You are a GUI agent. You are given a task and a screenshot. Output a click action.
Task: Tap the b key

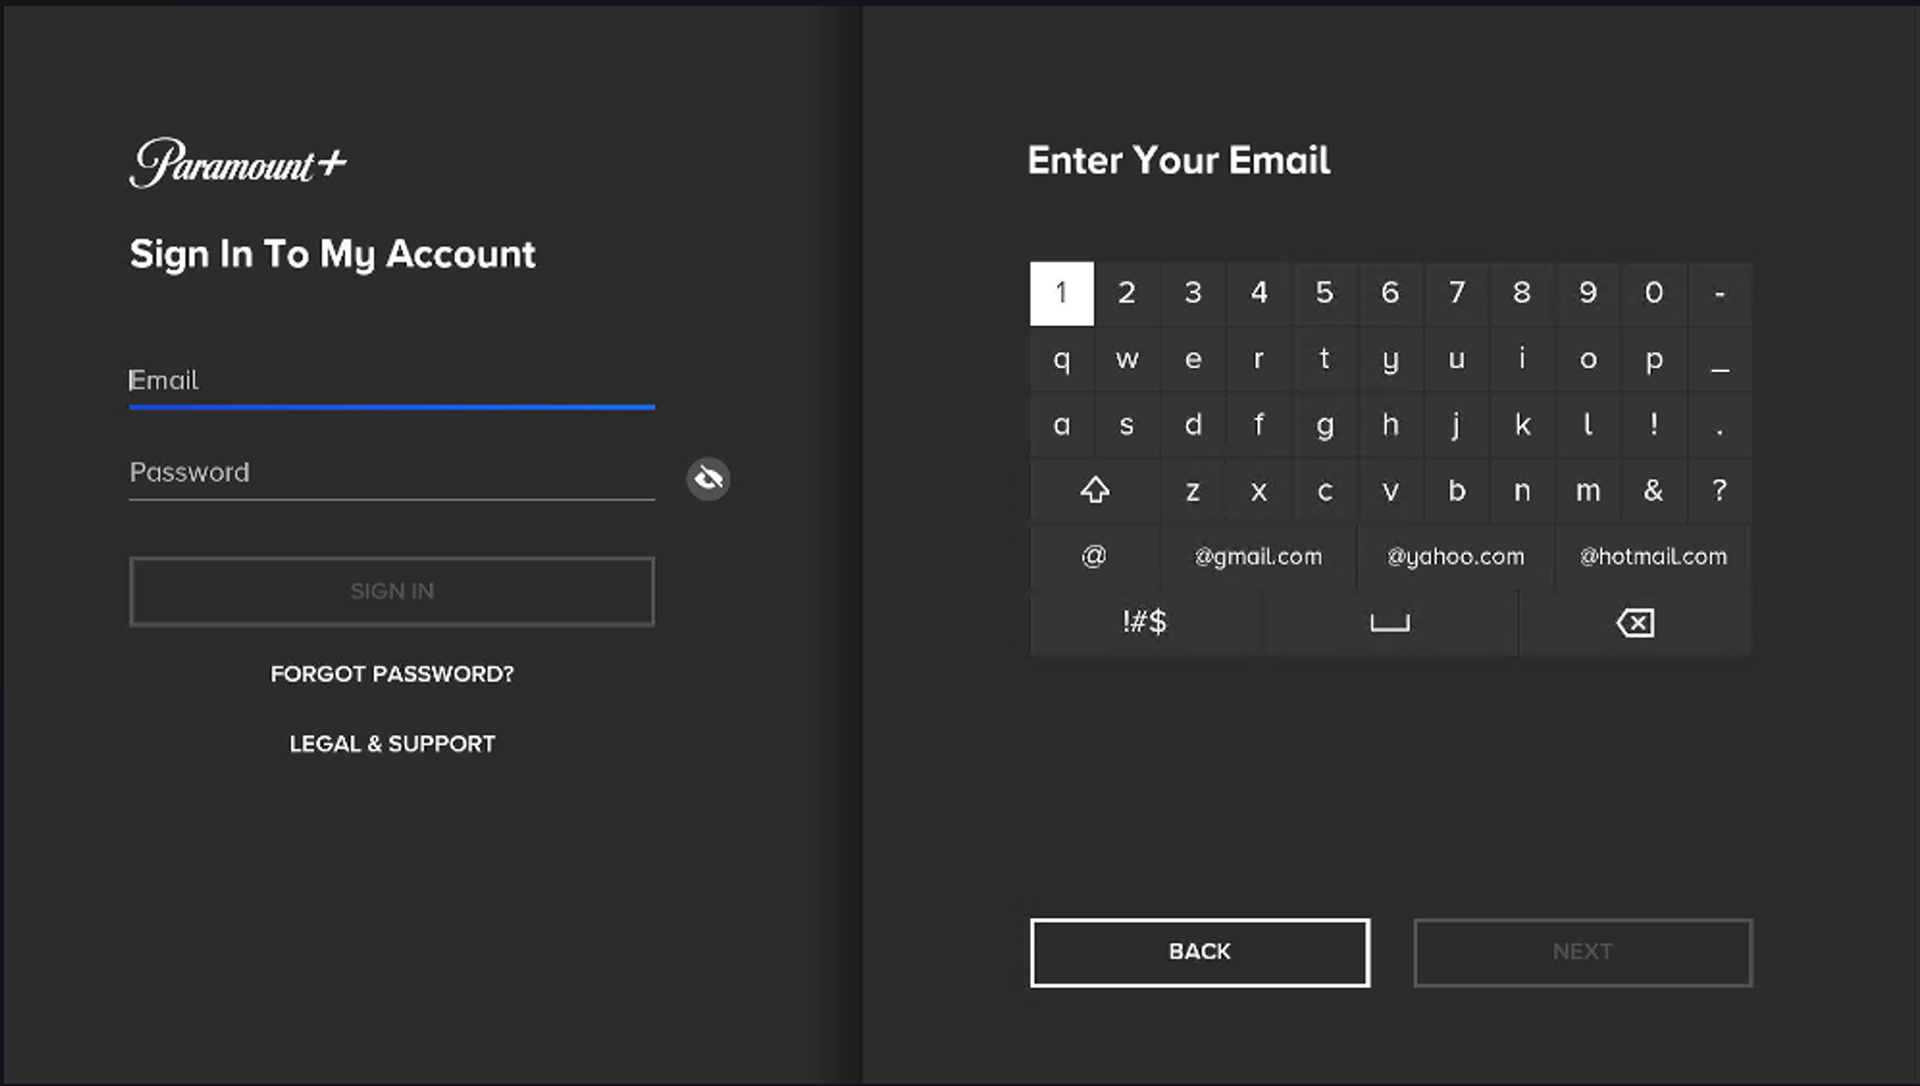coord(1456,491)
